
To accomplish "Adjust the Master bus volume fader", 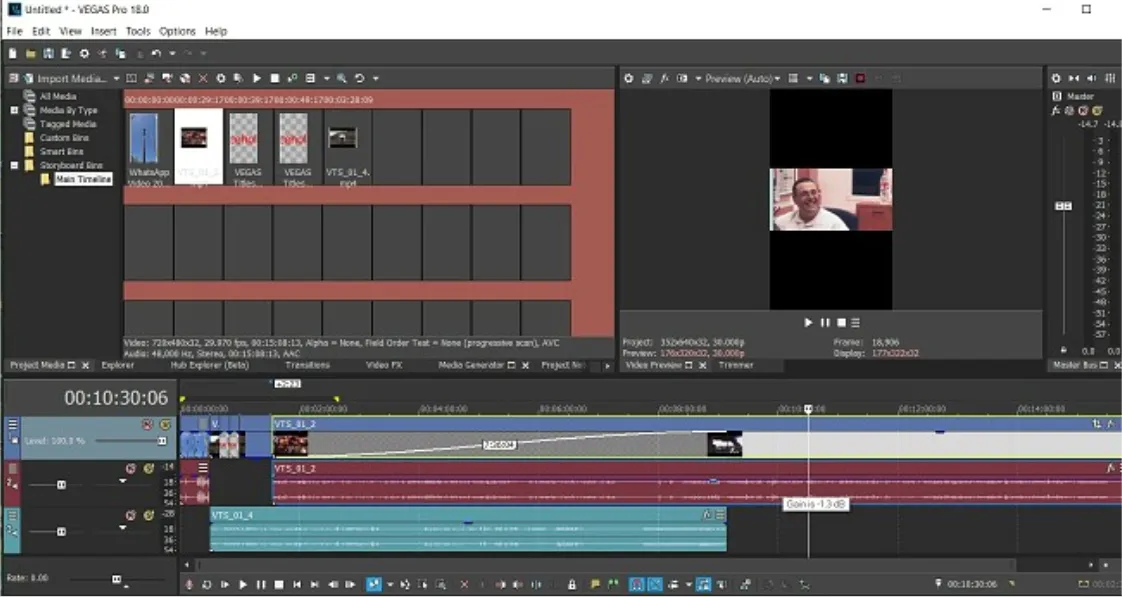I will (x=1064, y=206).
